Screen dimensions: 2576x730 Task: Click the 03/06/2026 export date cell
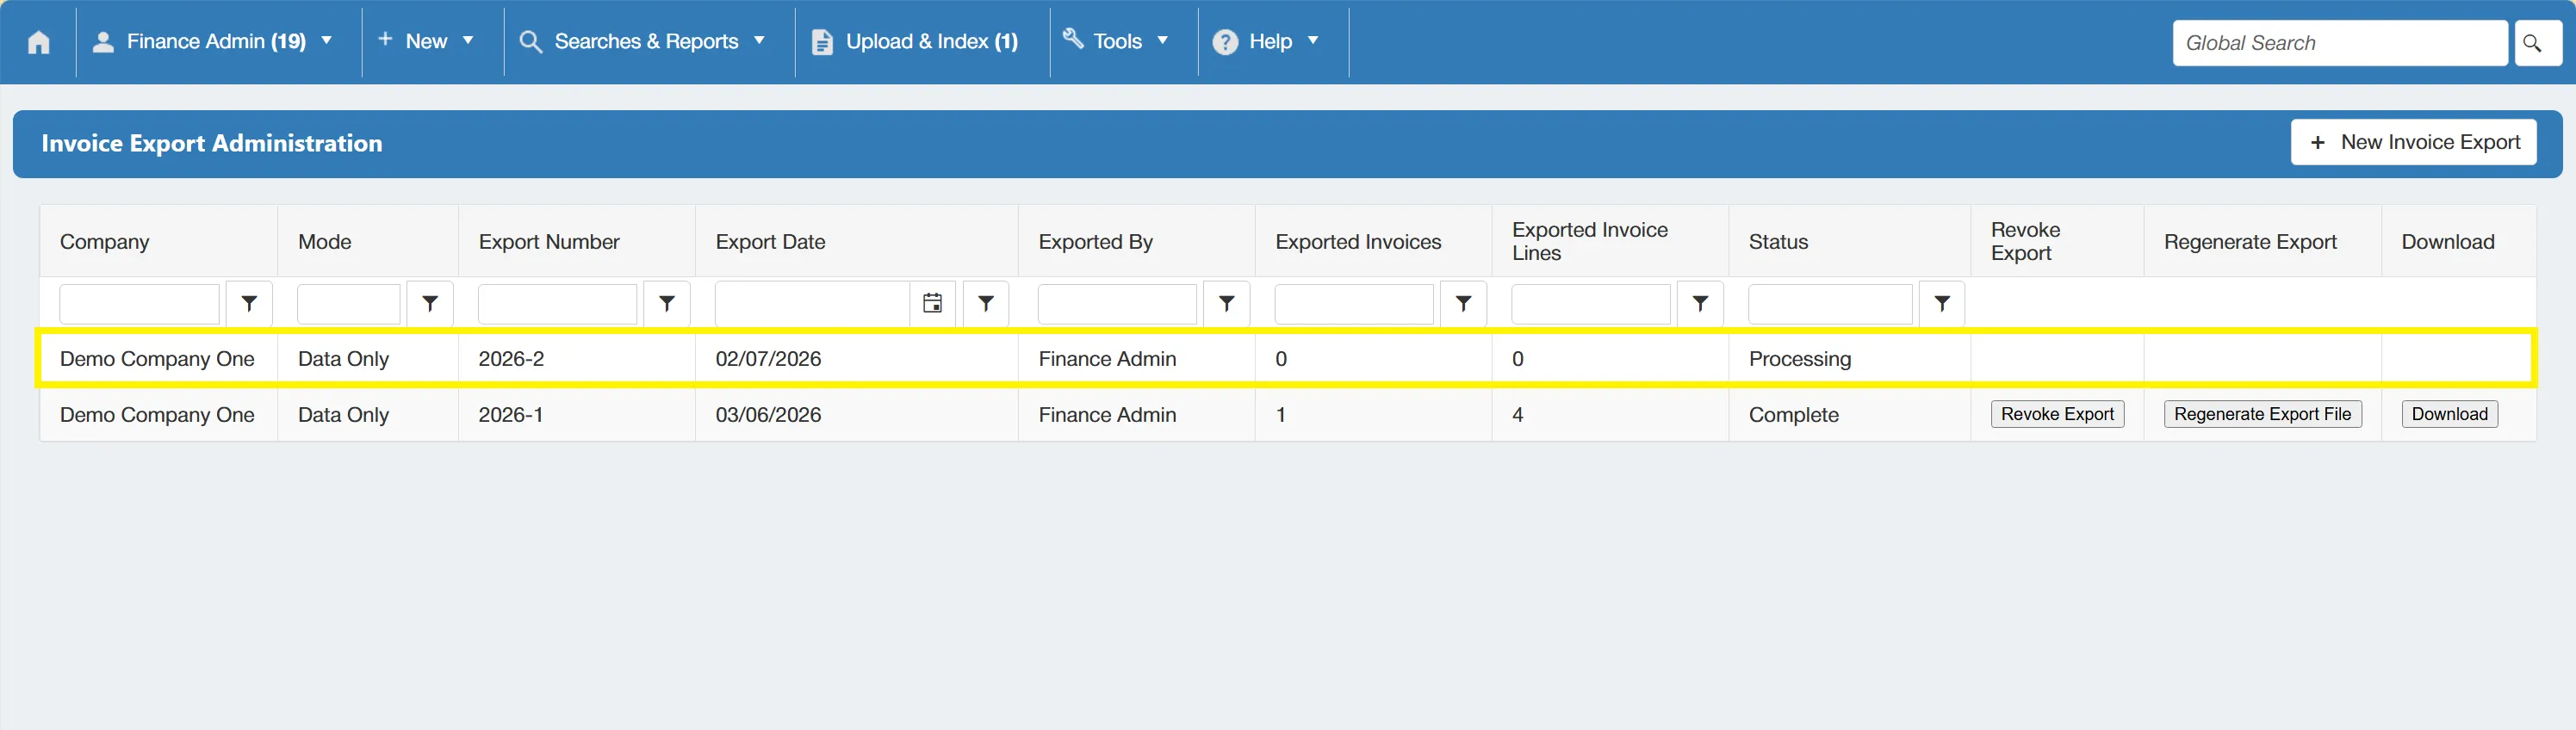[x=857, y=415]
